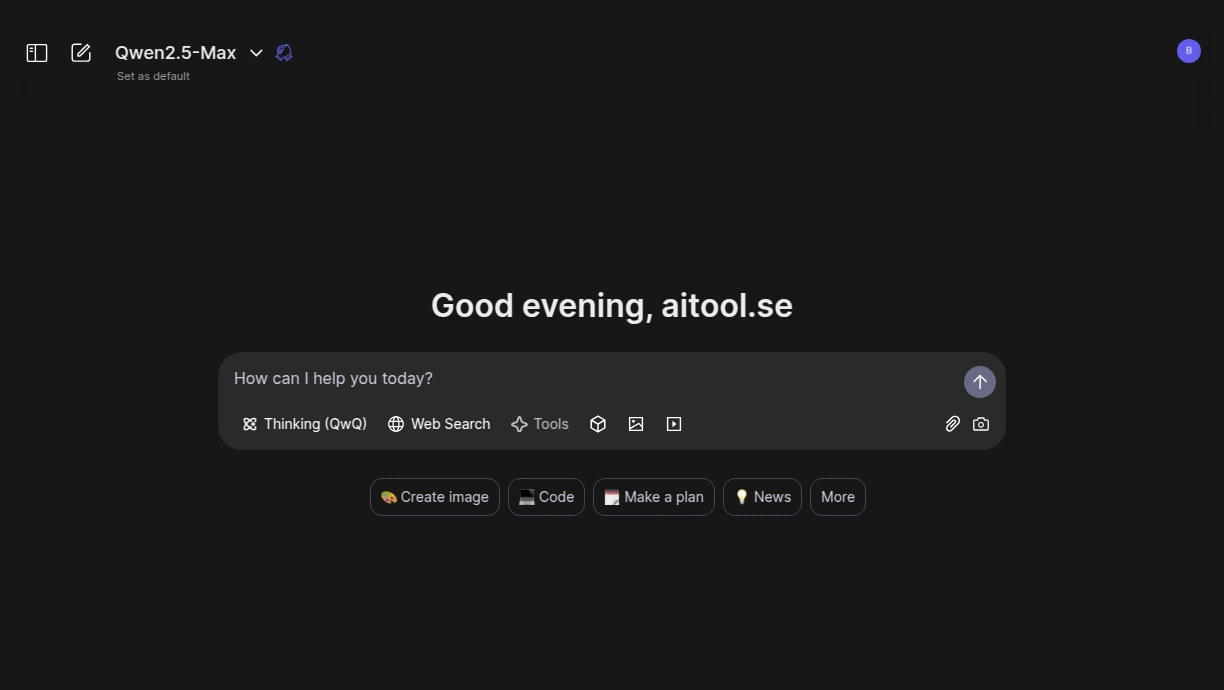Expand the More suggestions list

(838, 497)
